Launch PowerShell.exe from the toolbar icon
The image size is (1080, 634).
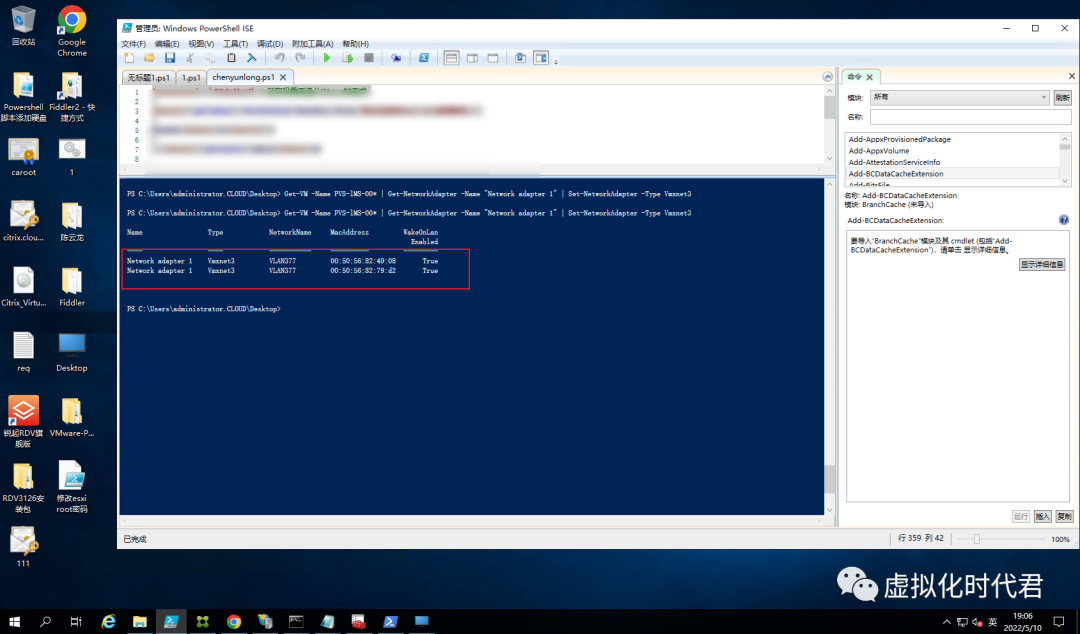coord(424,59)
